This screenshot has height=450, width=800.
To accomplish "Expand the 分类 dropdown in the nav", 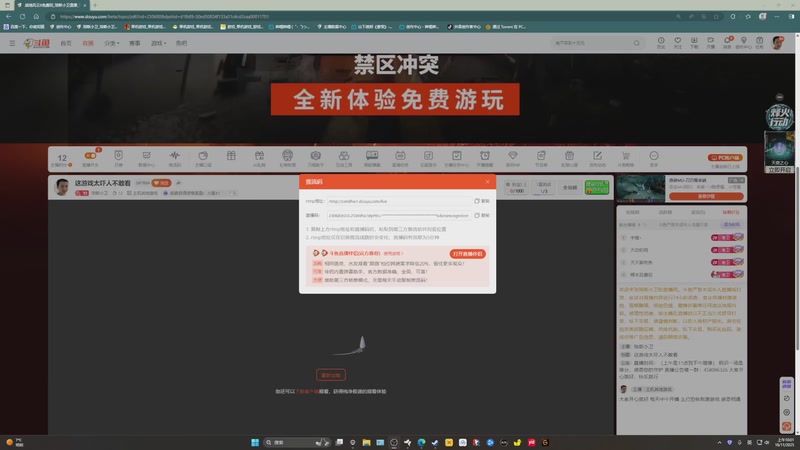I will click(111, 43).
